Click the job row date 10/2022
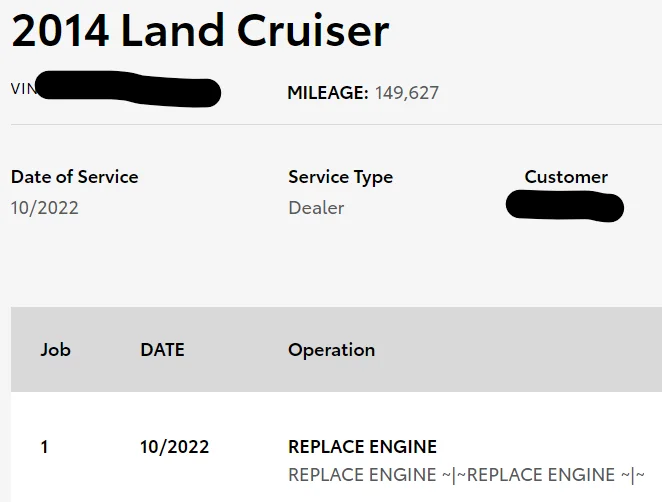The image size is (662, 502). tap(174, 447)
